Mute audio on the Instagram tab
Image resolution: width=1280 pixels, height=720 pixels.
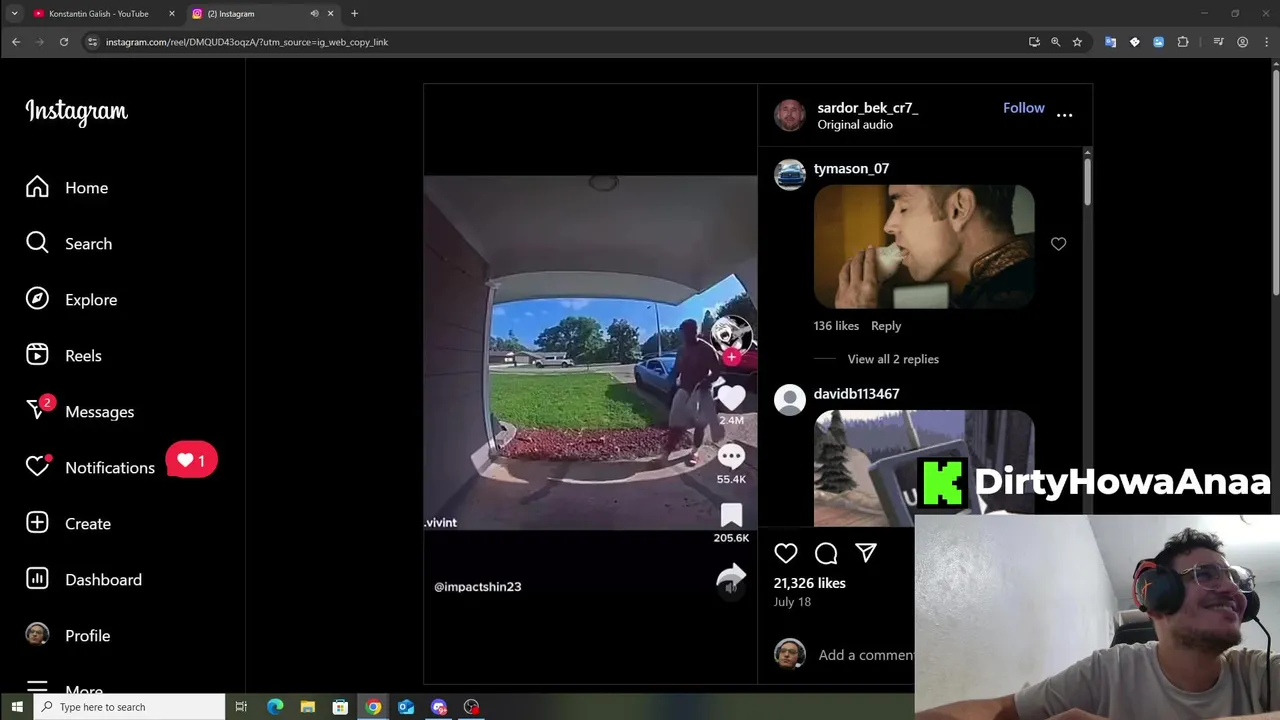coord(314,14)
